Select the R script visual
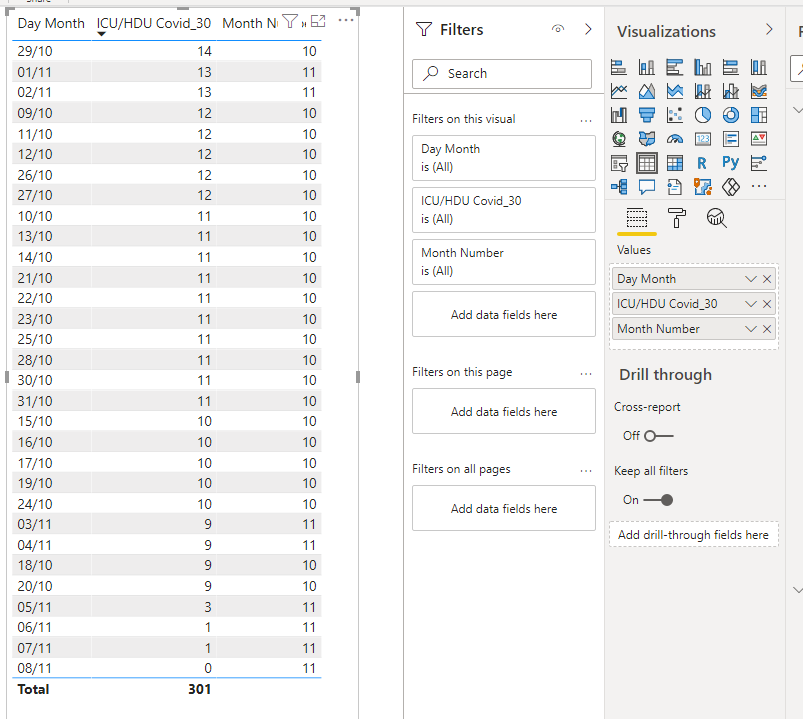 click(x=703, y=163)
